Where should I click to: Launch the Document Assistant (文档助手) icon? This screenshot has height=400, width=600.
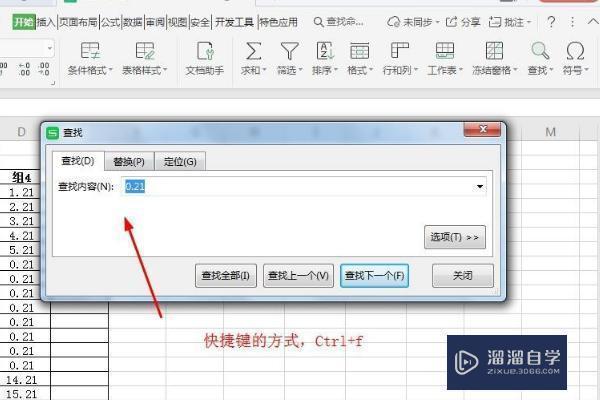[205, 51]
